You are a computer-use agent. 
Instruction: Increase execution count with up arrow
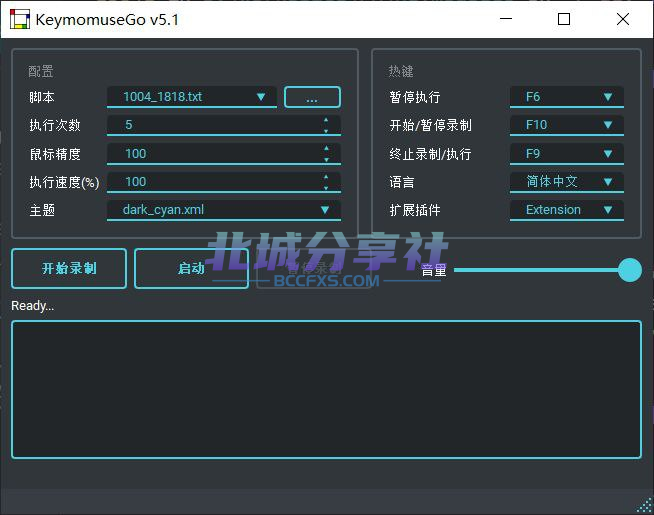tap(326, 120)
